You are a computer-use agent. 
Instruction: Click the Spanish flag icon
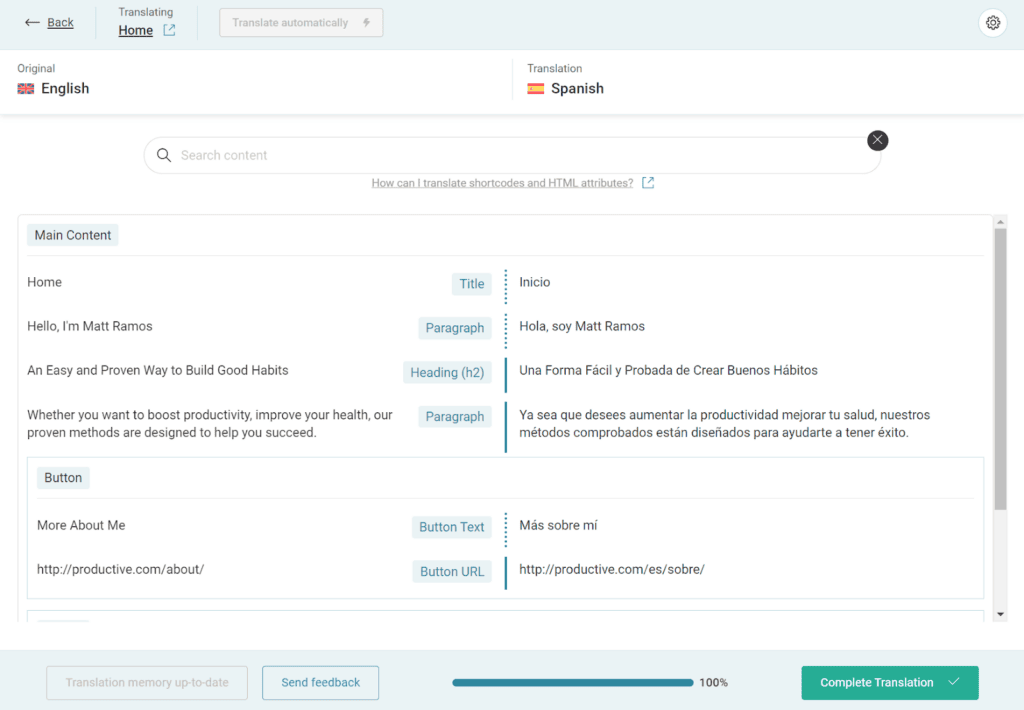(536, 89)
